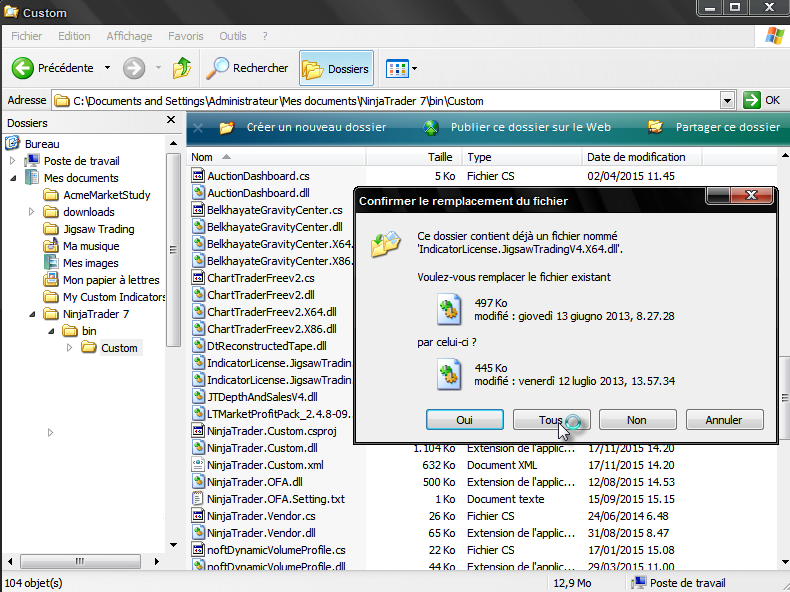Close the Confirmer le remplacement dialog

(752, 195)
